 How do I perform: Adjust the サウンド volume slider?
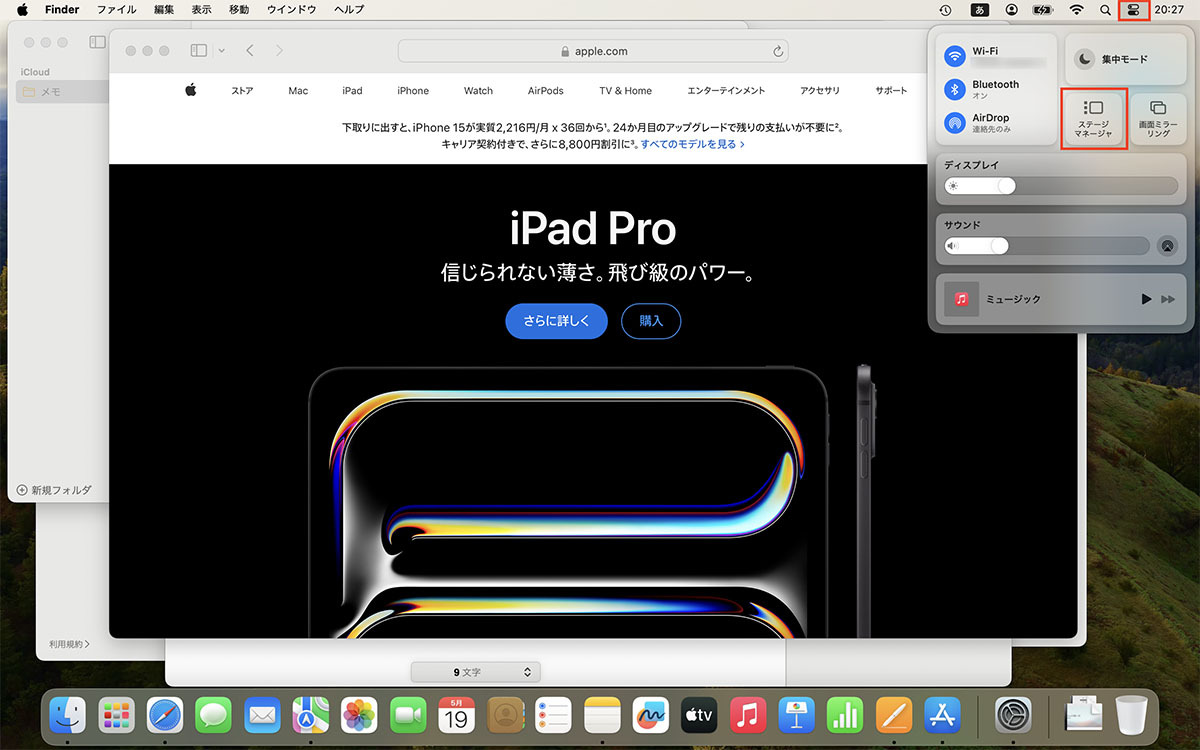pos(1047,246)
